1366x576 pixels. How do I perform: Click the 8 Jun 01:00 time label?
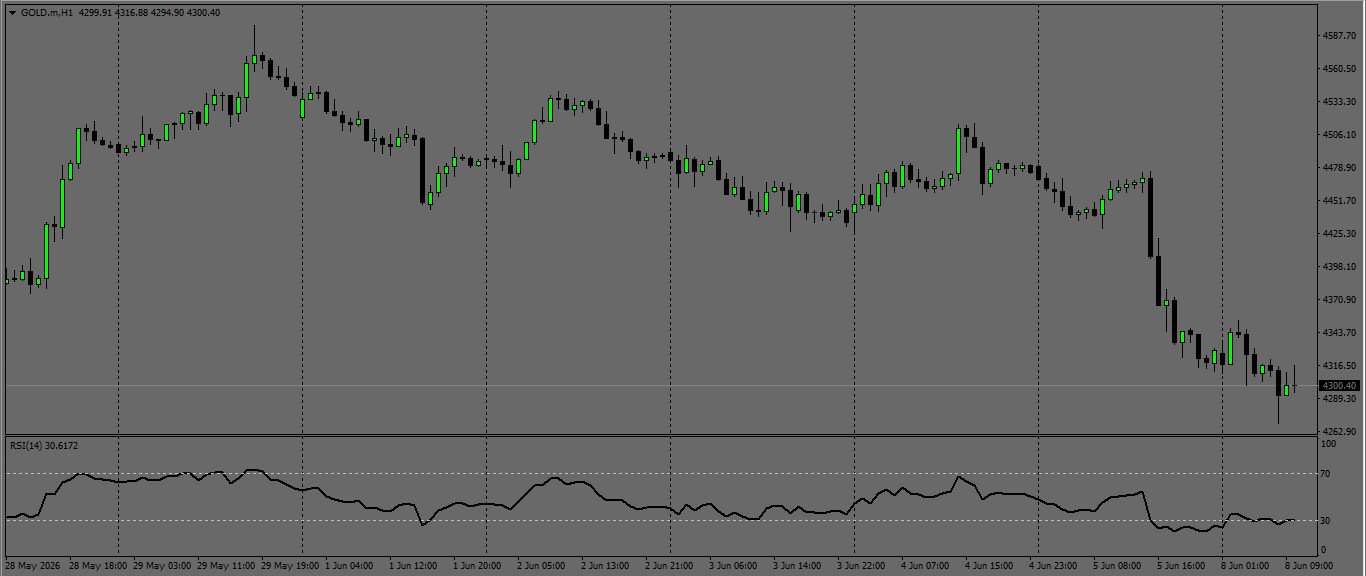coord(1245,566)
